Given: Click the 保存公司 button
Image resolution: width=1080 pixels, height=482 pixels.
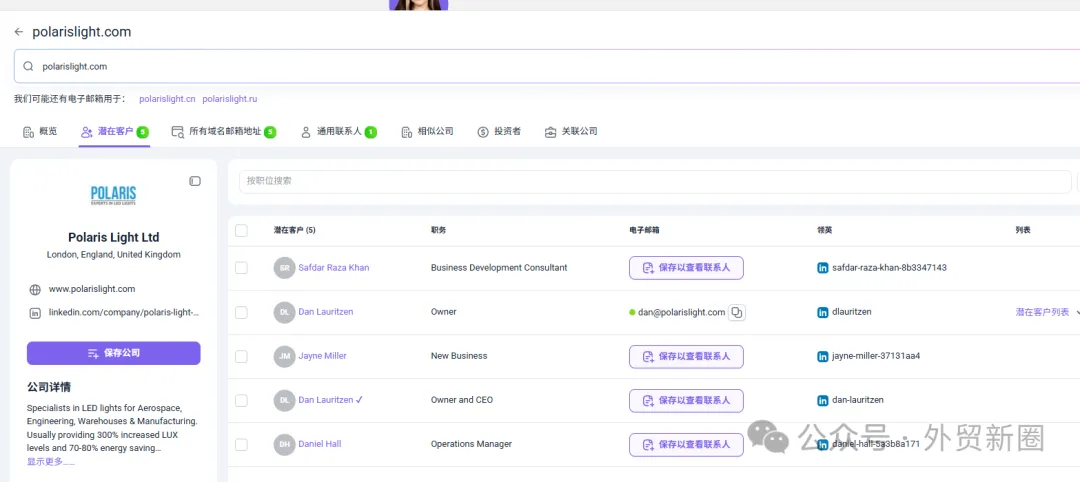Looking at the screenshot, I should [114, 353].
